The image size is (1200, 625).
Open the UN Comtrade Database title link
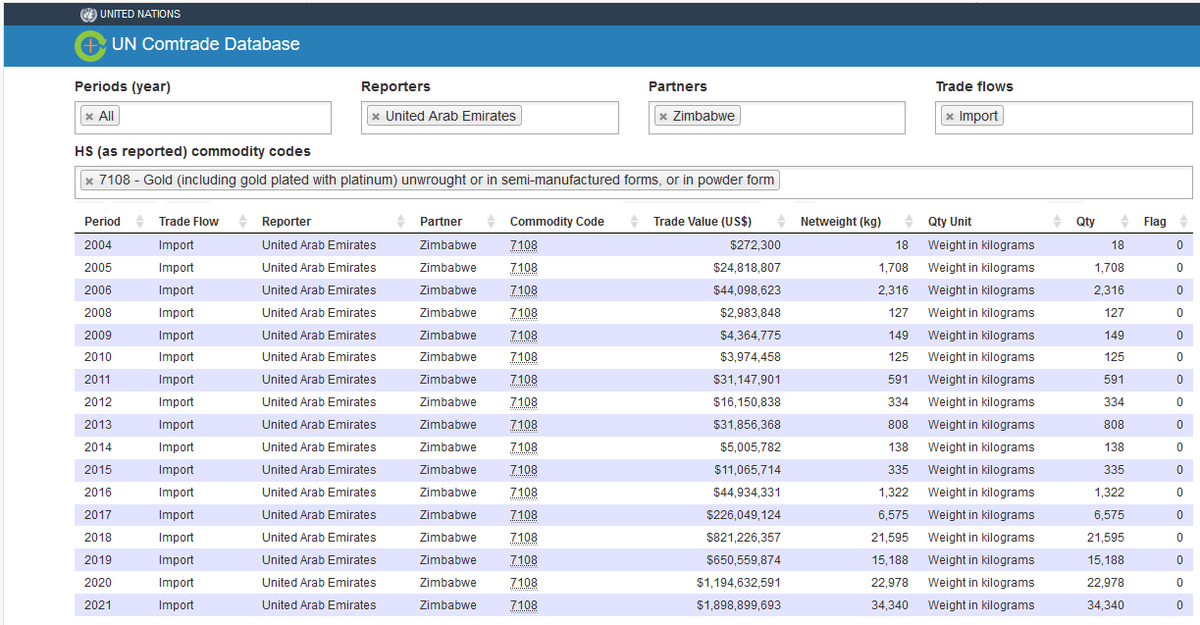[206, 44]
